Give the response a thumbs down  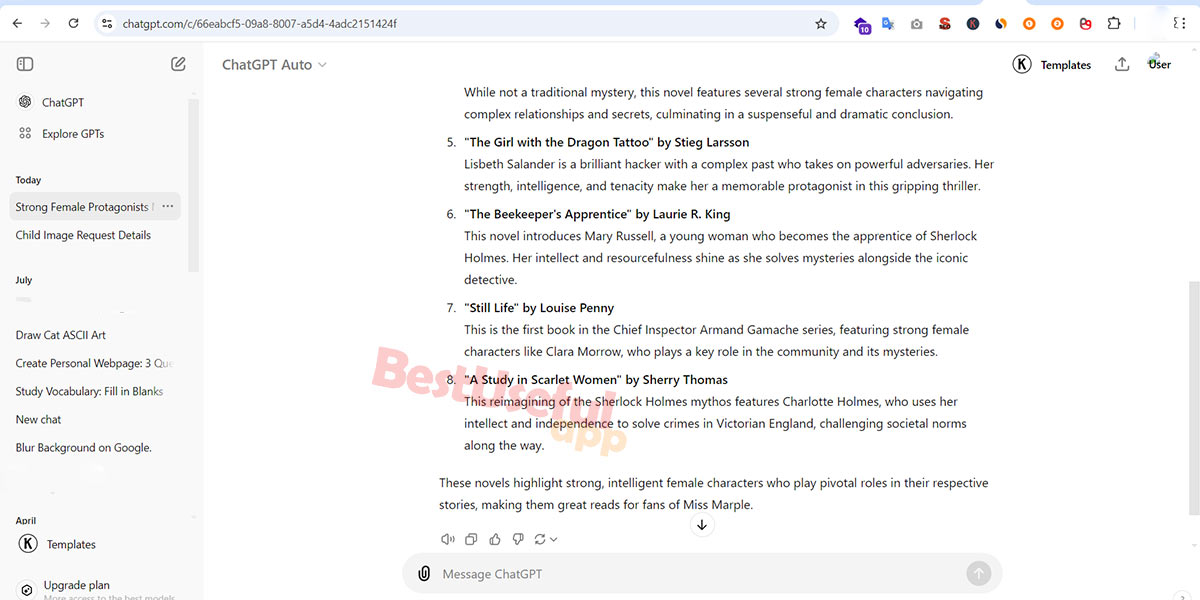coord(518,539)
